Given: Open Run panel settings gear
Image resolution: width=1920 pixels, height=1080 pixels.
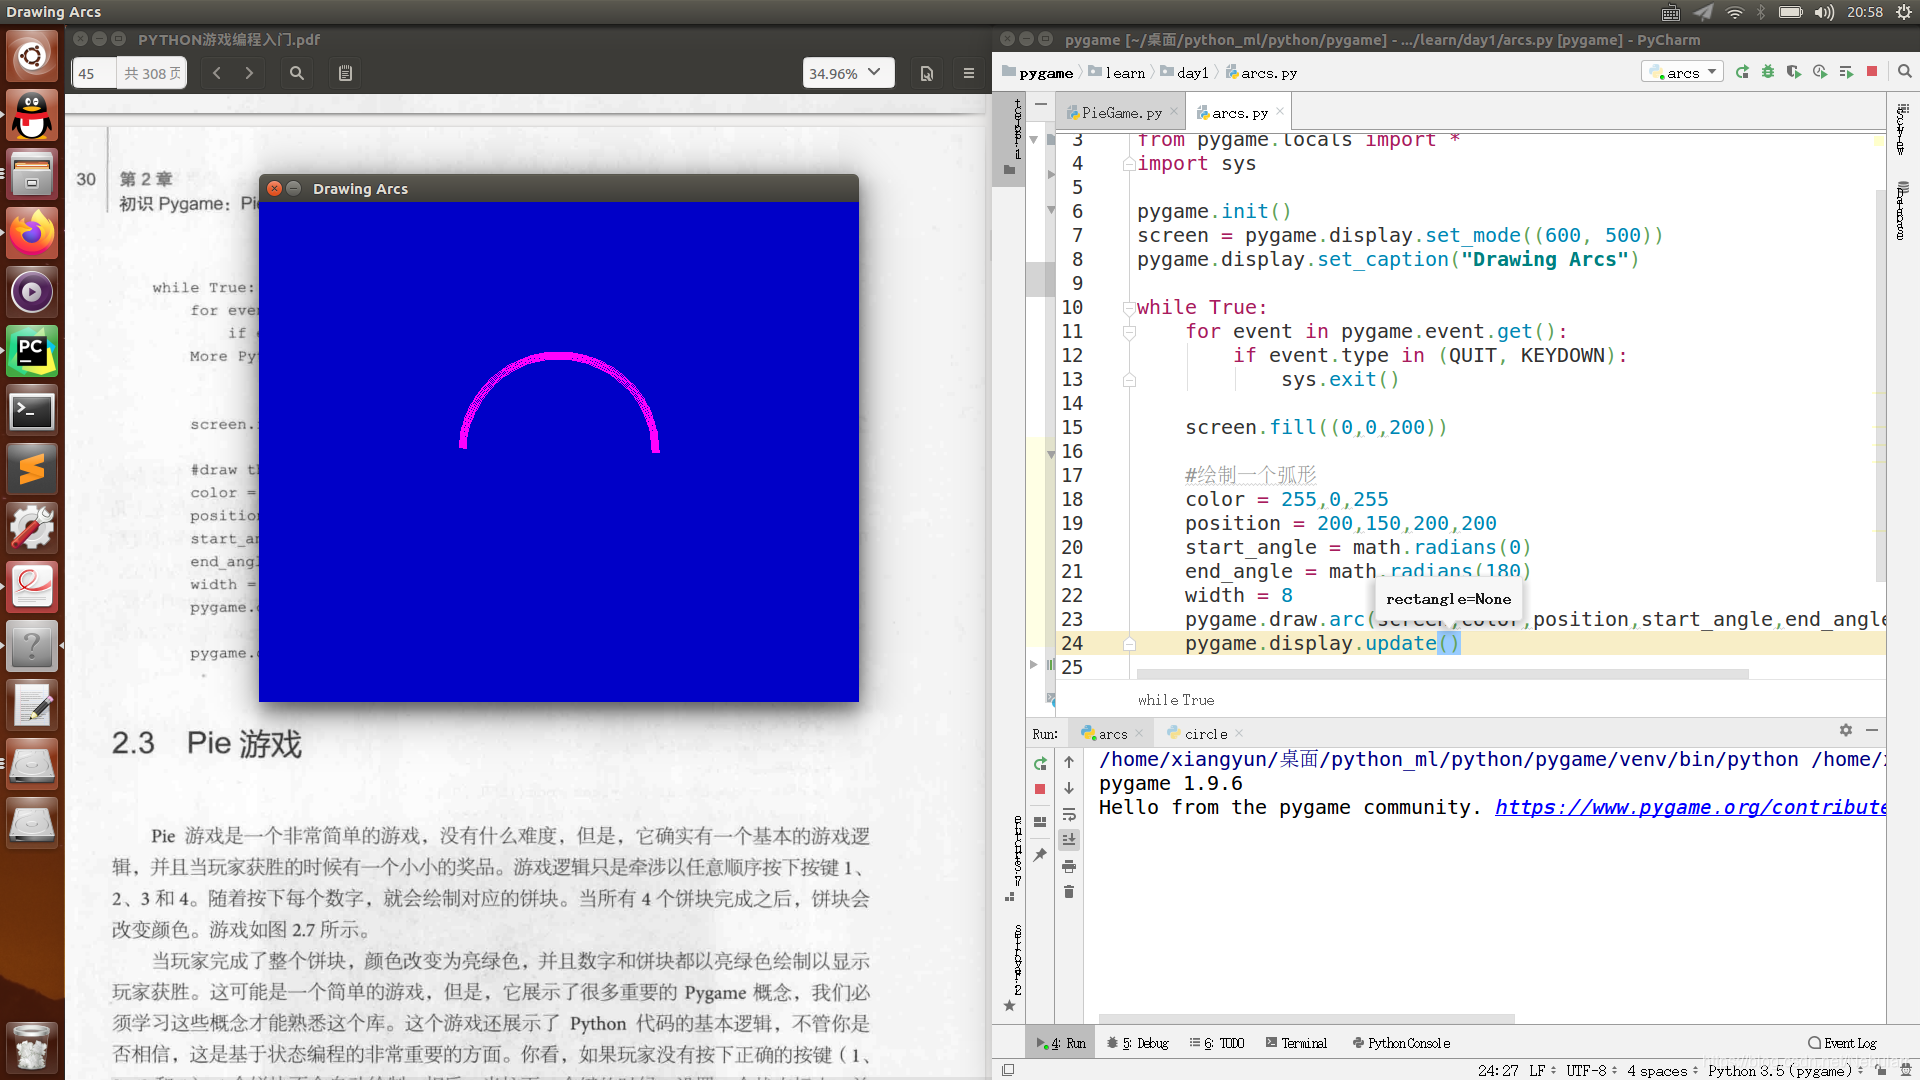Looking at the screenshot, I should [1846, 731].
